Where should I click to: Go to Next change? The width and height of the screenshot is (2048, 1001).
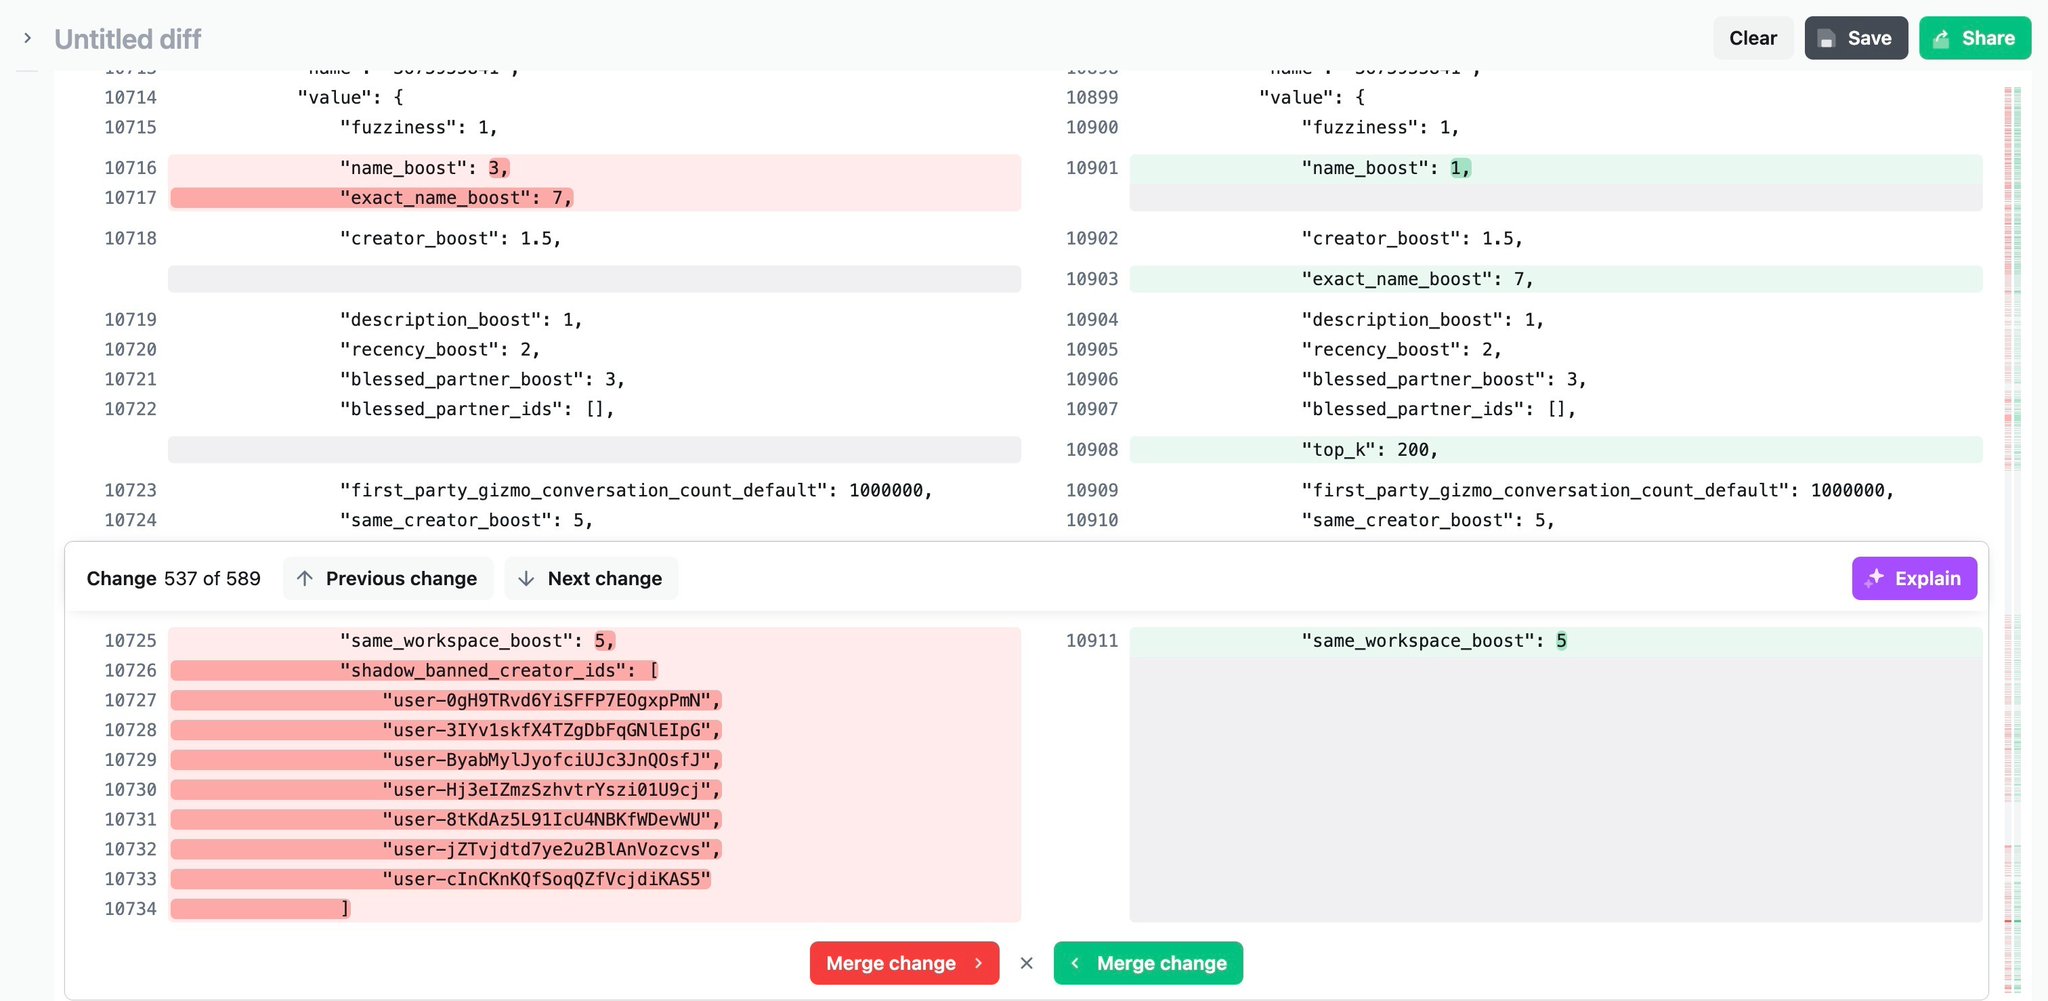pyautogui.click(x=591, y=578)
